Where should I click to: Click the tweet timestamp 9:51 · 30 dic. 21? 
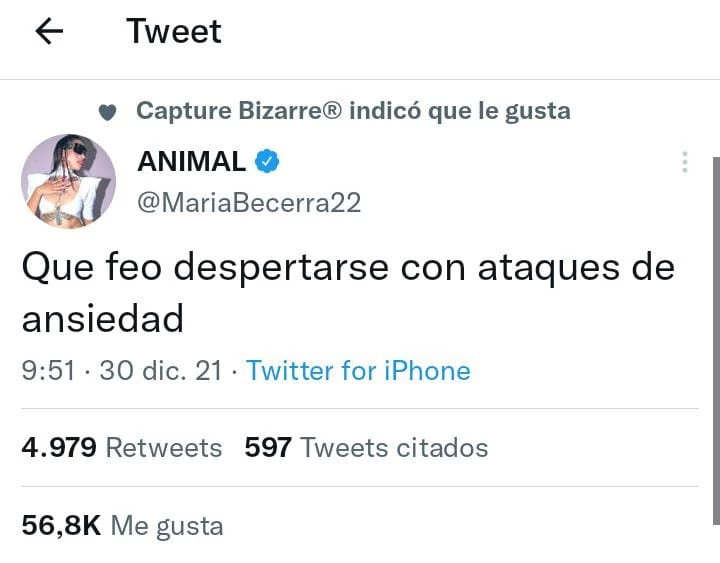(x=122, y=371)
